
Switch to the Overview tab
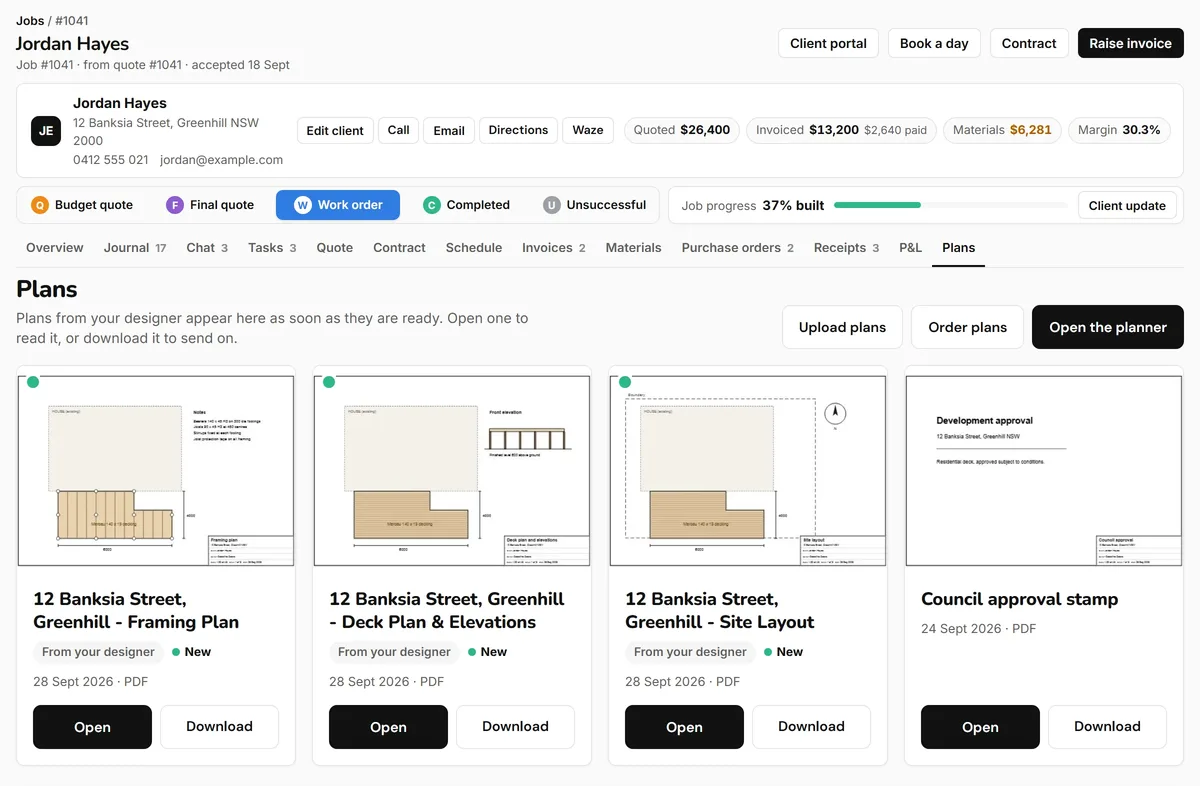55,248
